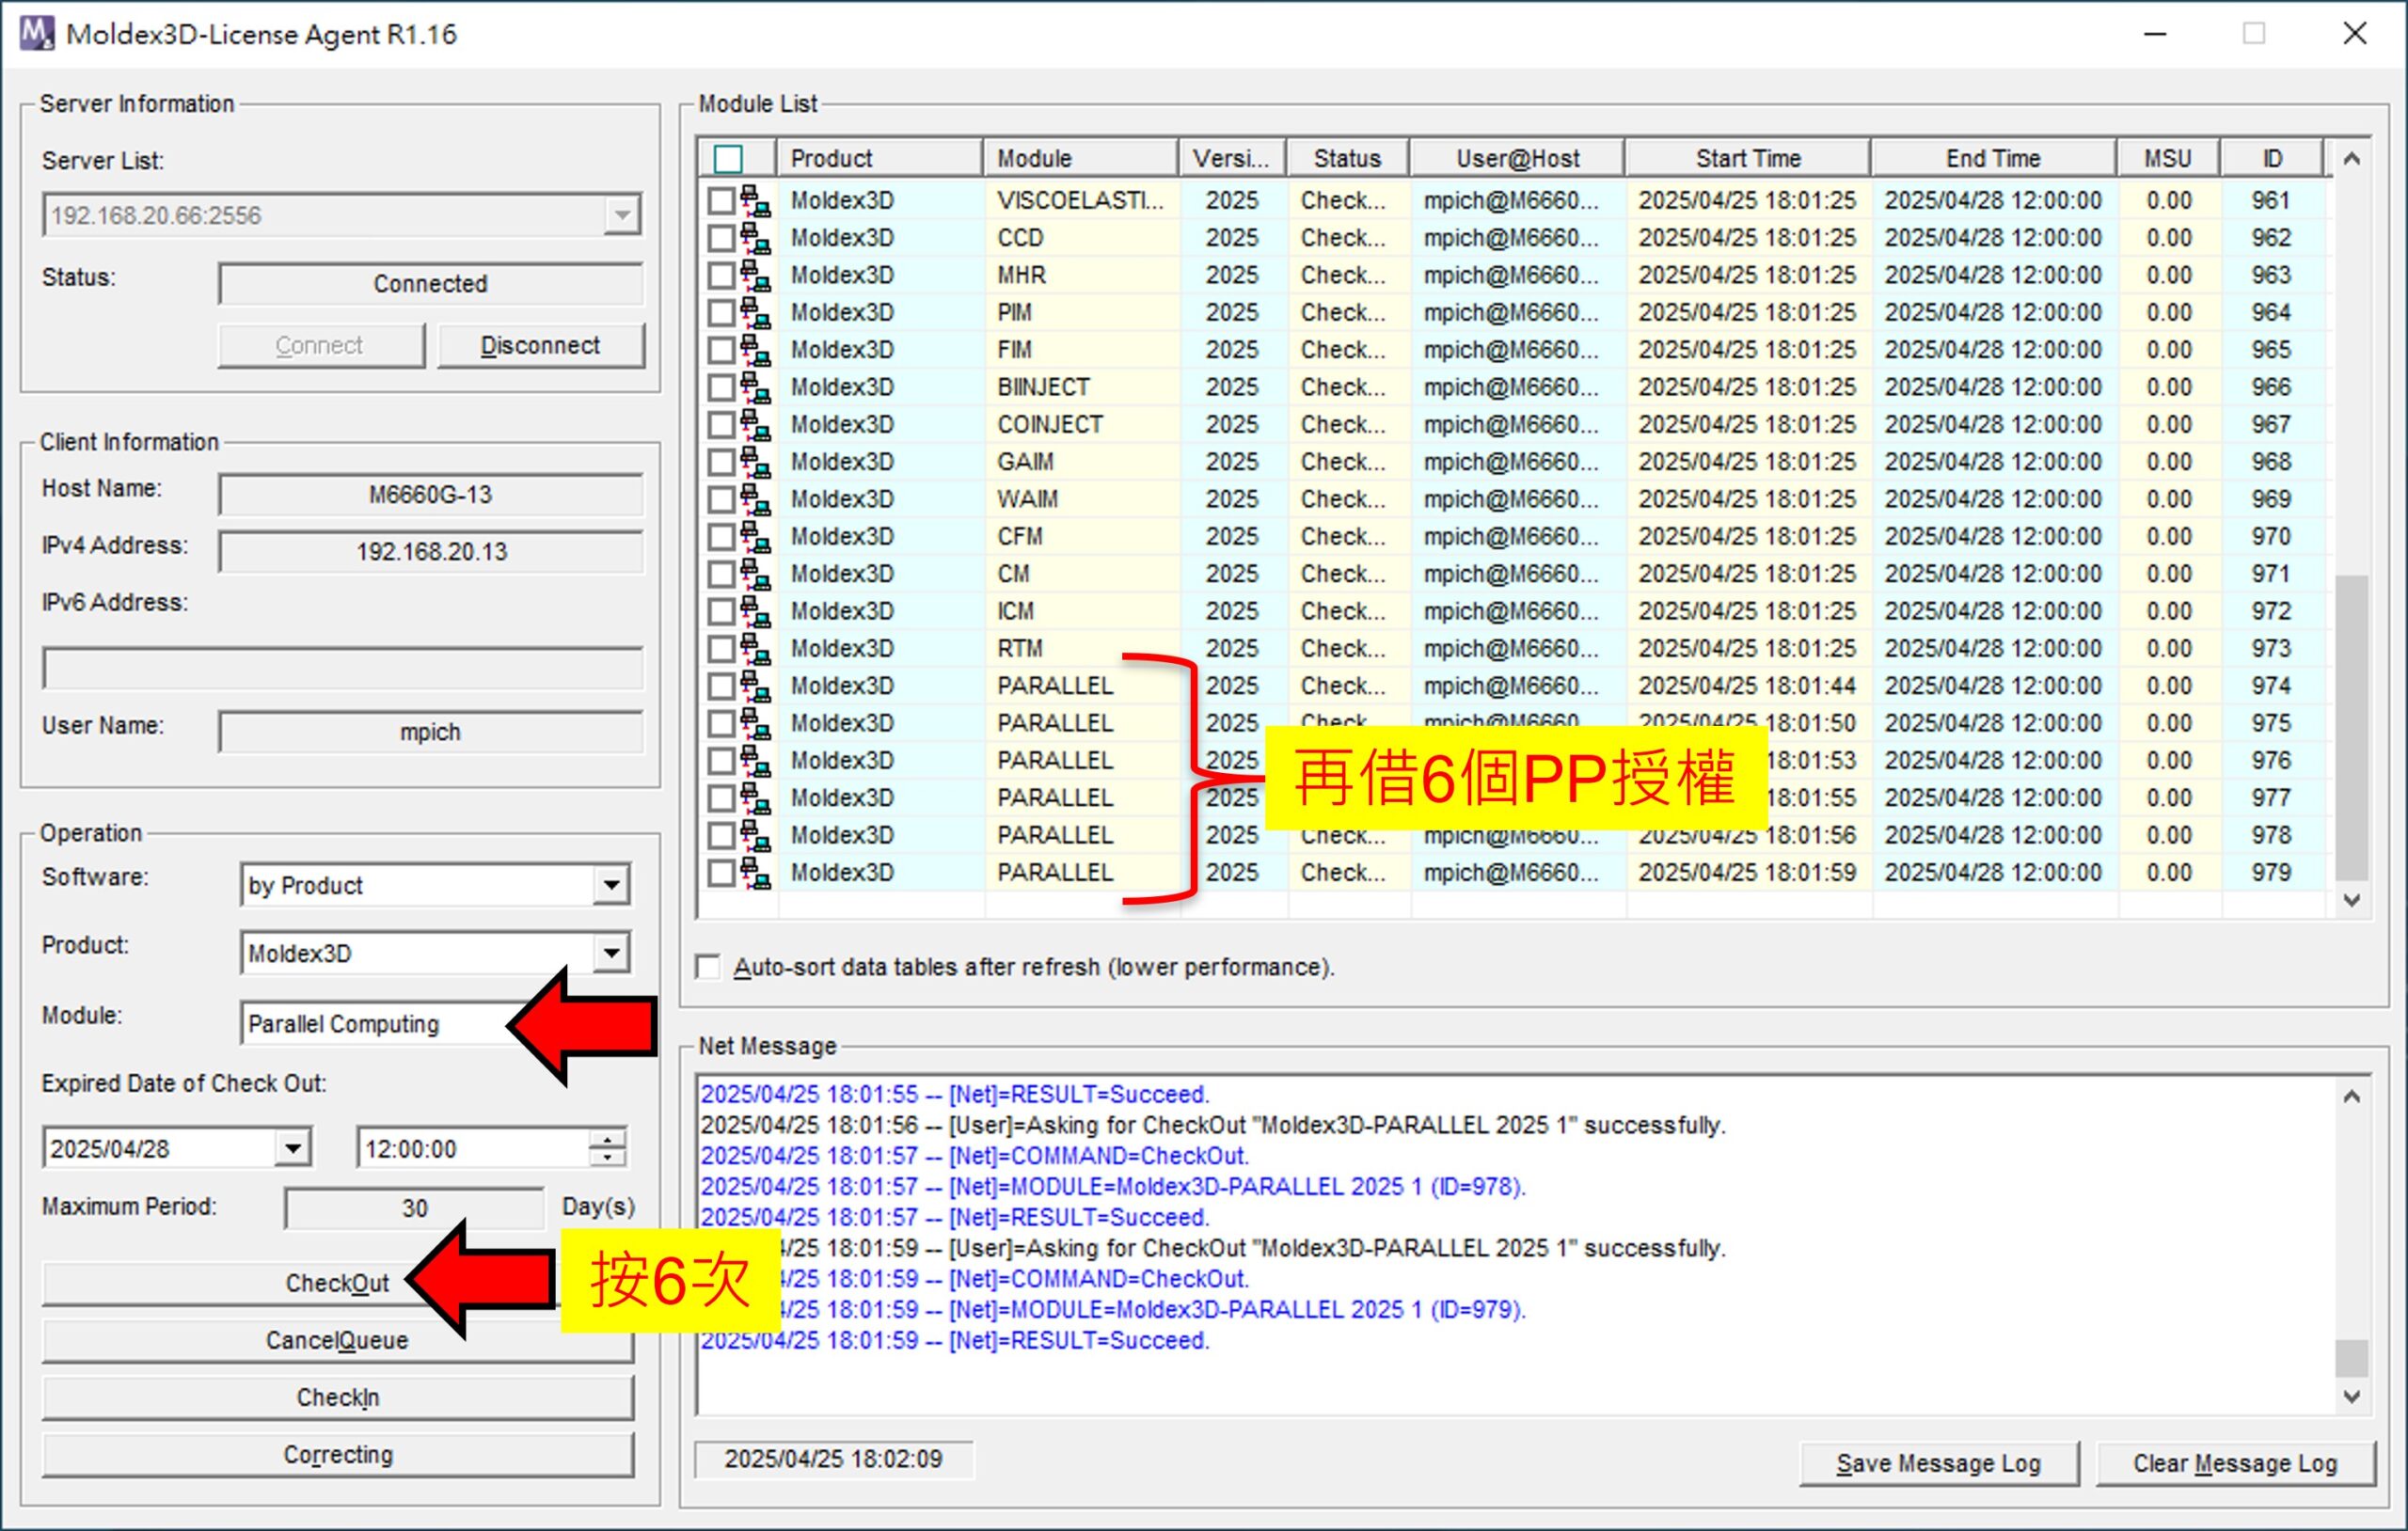Click the network license icon in the BIINJECT row
This screenshot has height=1531, width=2408.
755,387
